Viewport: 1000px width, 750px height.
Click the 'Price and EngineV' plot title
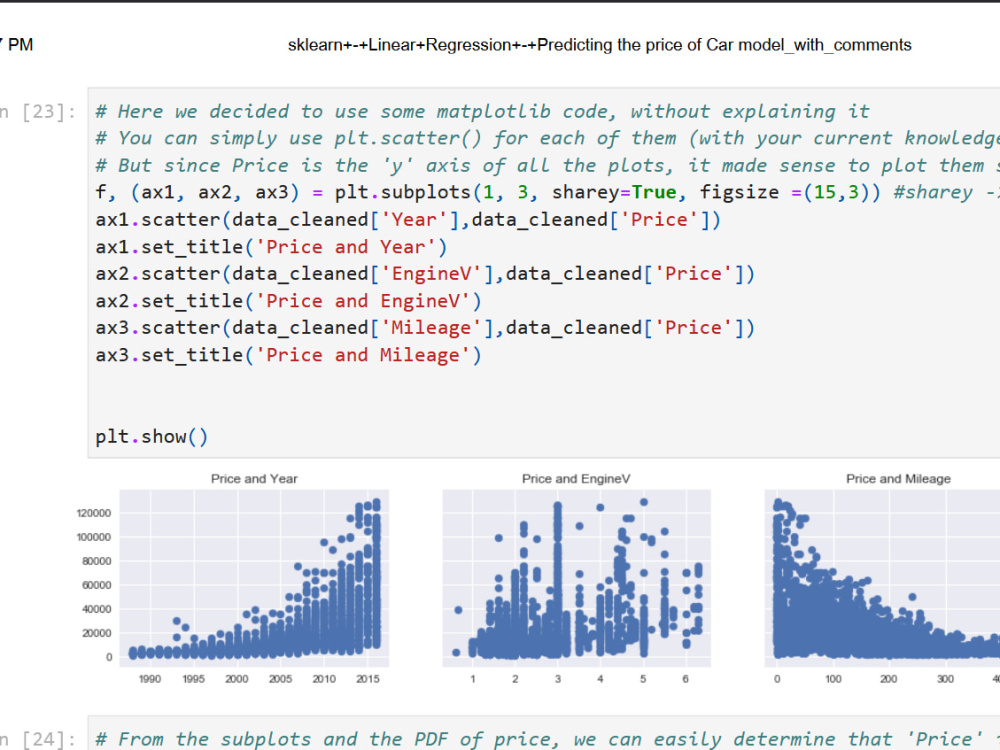coord(576,479)
